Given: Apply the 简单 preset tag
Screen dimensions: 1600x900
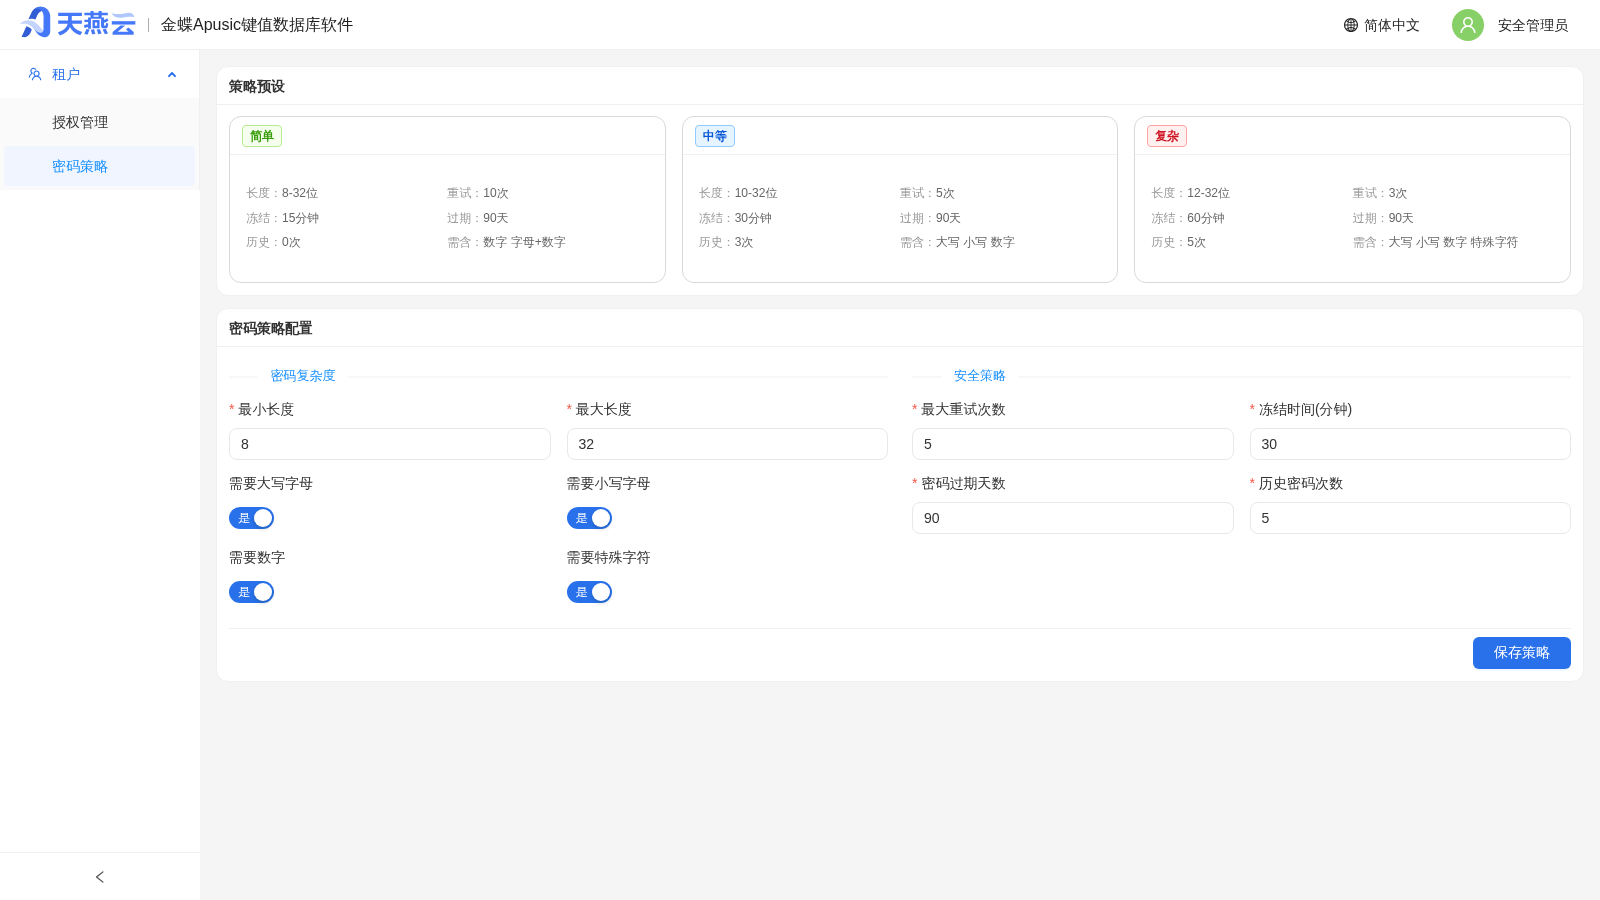Looking at the screenshot, I should tap(262, 136).
